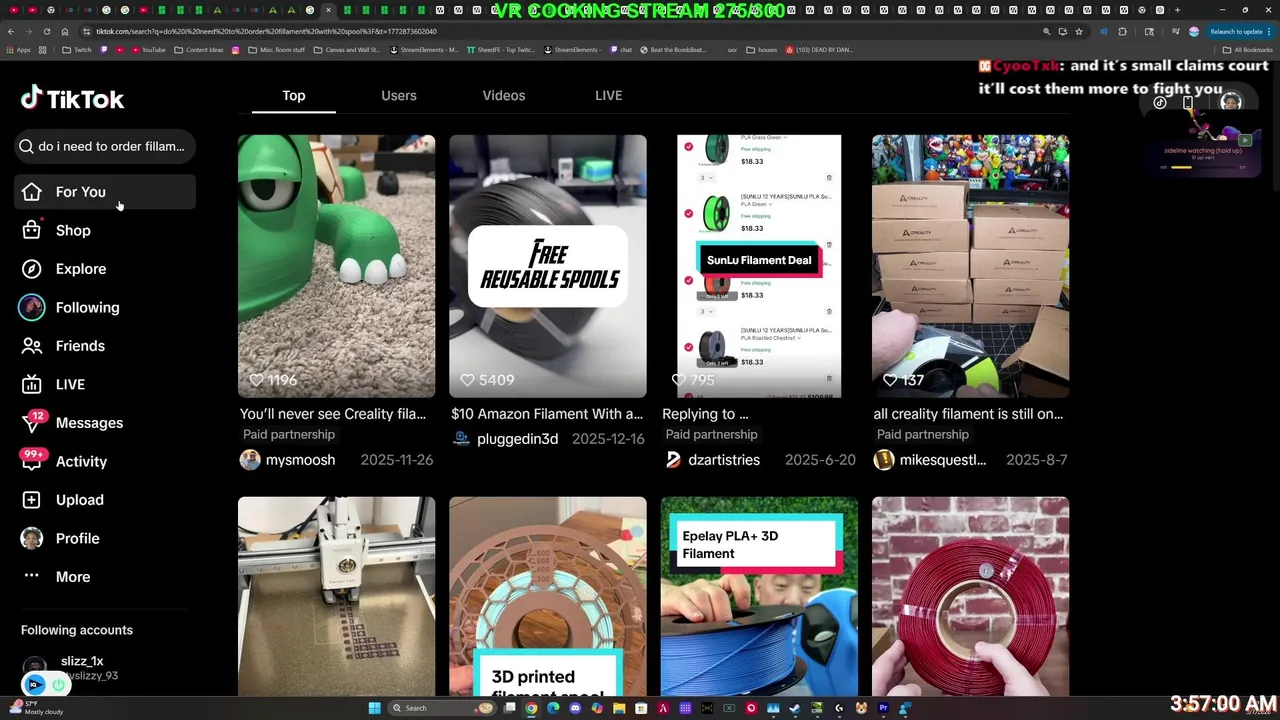Switch to the LIVE results tab
The height and width of the screenshot is (720, 1280).
pyautogui.click(x=608, y=96)
